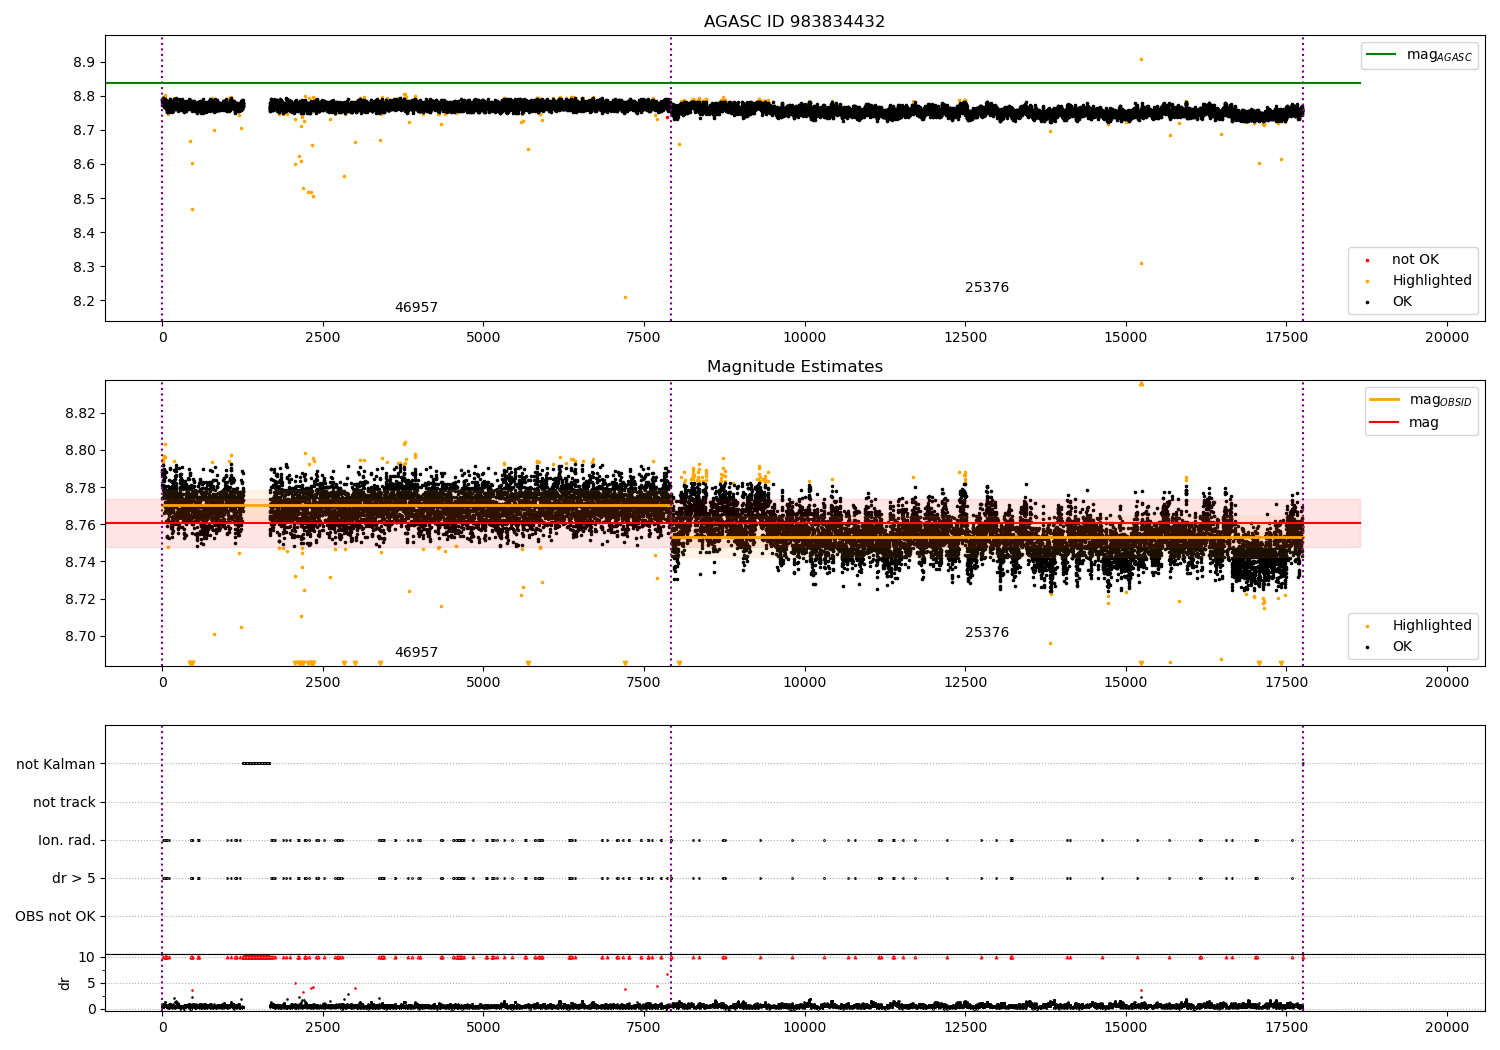Click the 'Ion. rad.' row label

(x=67, y=840)
